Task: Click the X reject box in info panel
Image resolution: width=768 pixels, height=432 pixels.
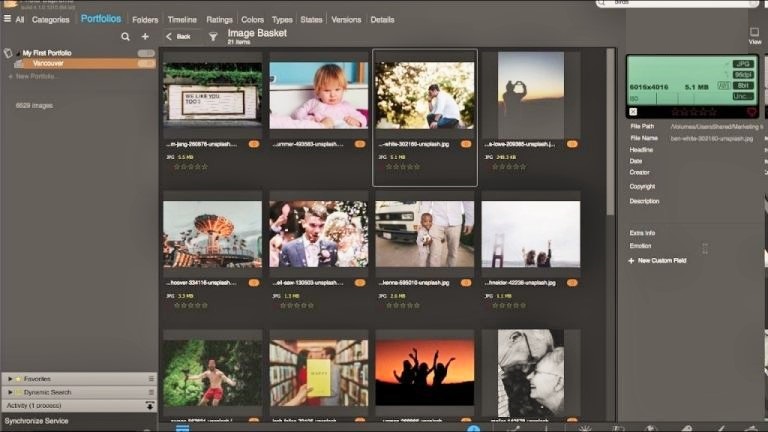Action: pos(633,112)
